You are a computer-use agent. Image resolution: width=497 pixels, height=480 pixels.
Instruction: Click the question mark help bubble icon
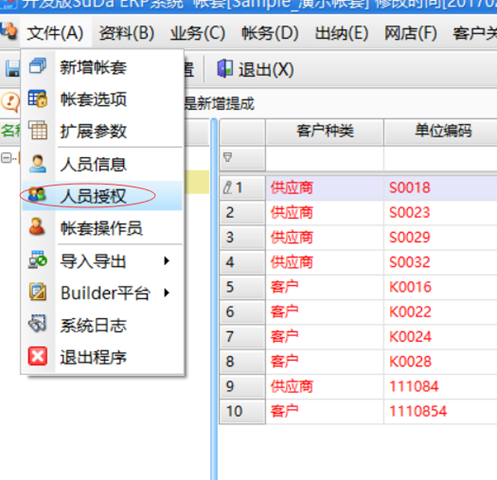coord(10,102)
